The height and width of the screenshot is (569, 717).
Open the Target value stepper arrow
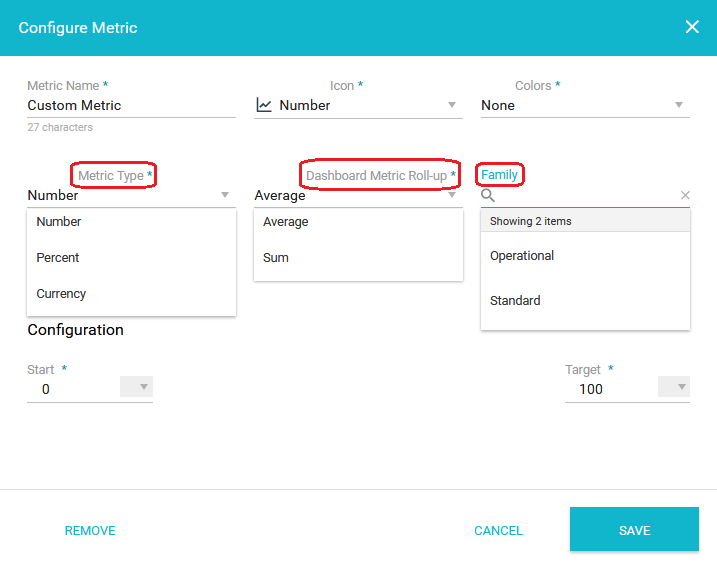pyautogui.click(x=674, y=387)
